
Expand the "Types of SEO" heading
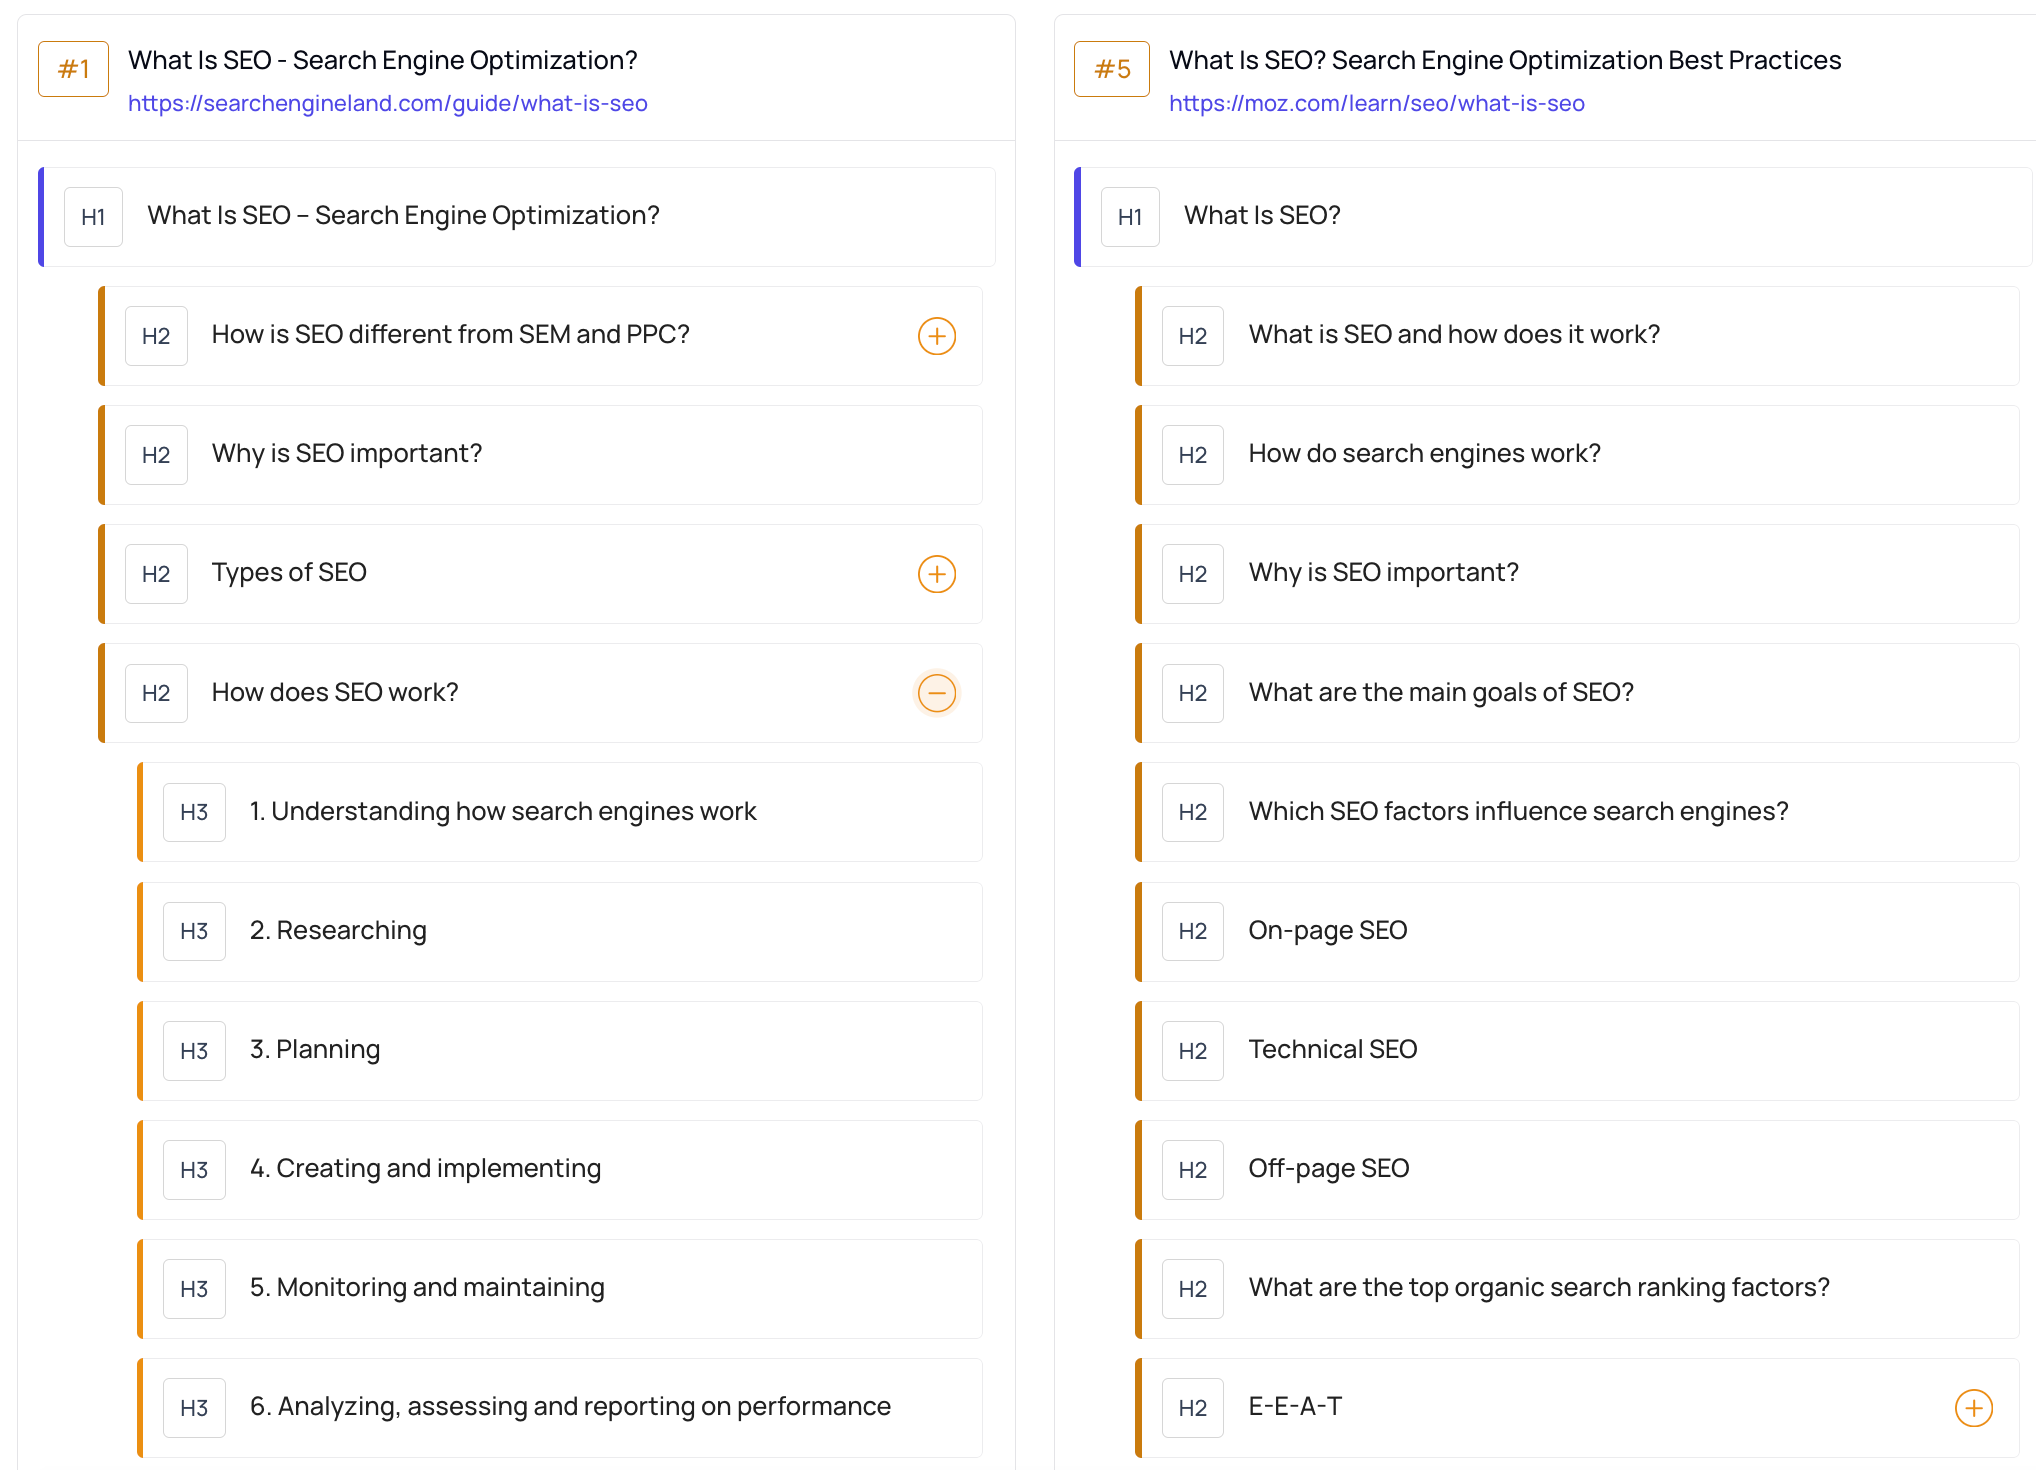click(x=936, y=573)
